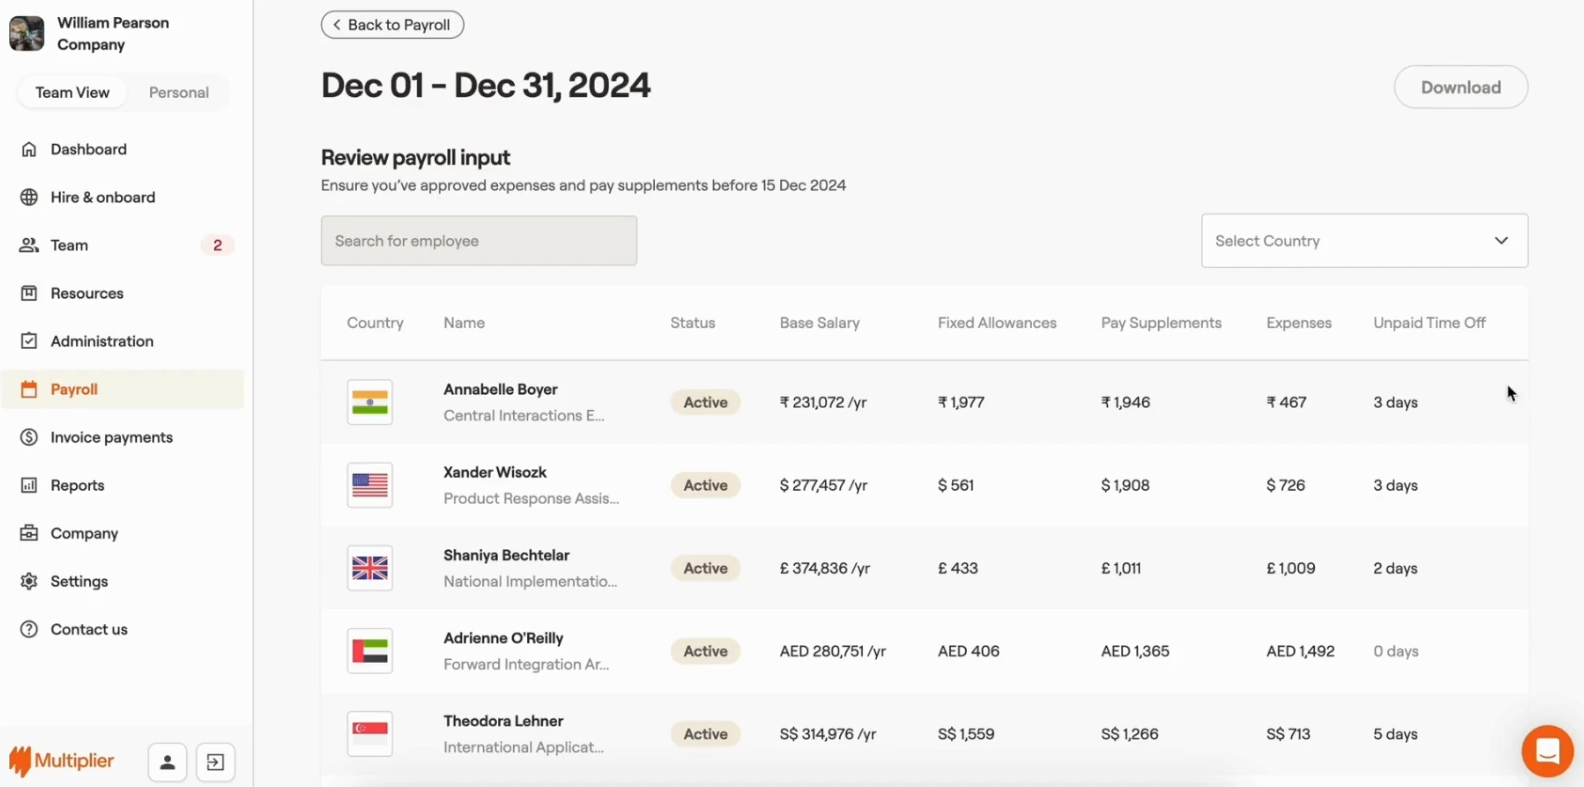Switch to Team View toggle

(72, 92)
